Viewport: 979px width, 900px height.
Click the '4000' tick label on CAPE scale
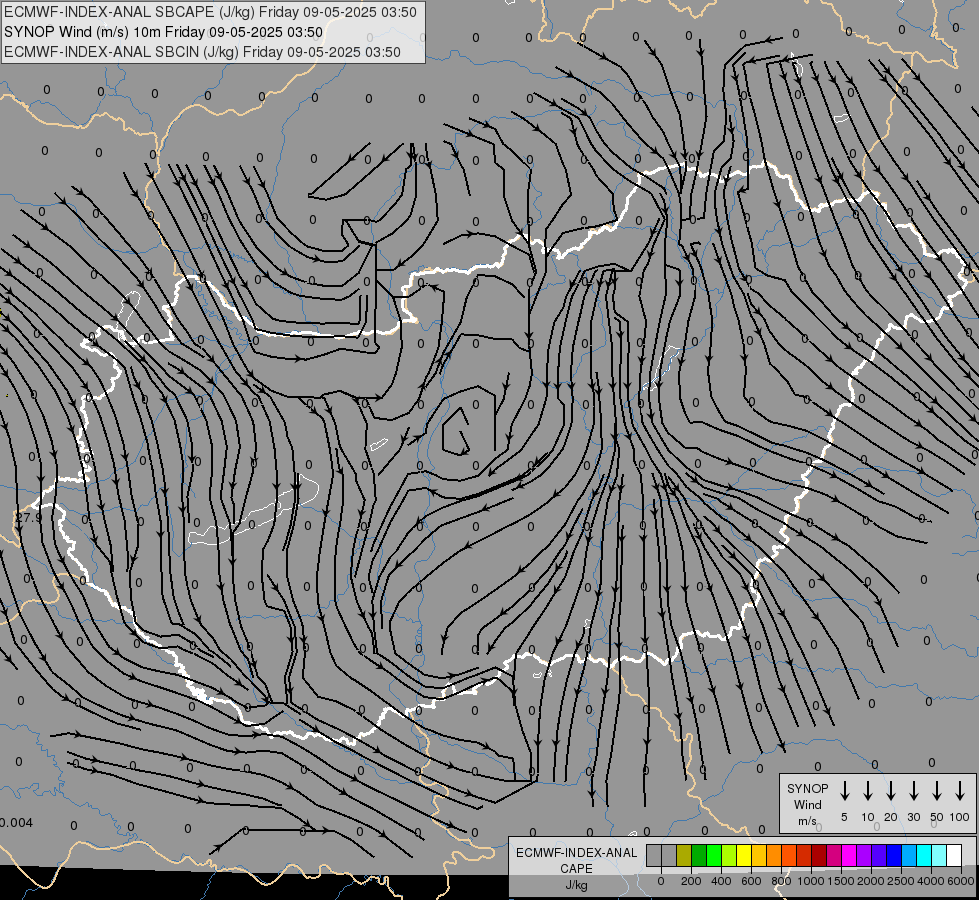[931, 881]
